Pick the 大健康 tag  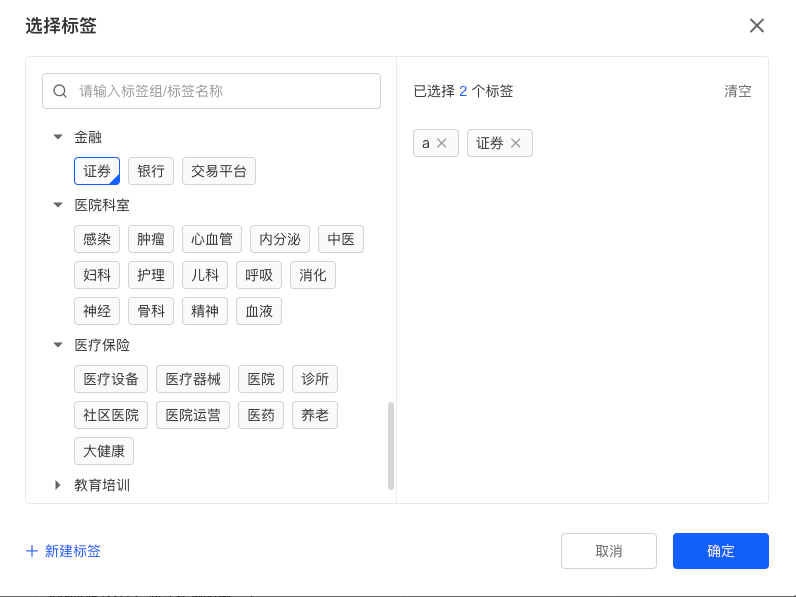tap(104, 451)
